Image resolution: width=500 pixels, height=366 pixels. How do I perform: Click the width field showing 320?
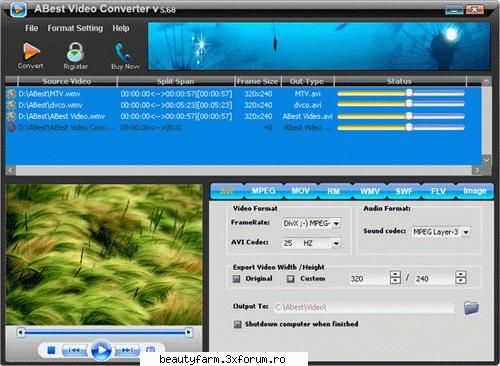(369, 279)
